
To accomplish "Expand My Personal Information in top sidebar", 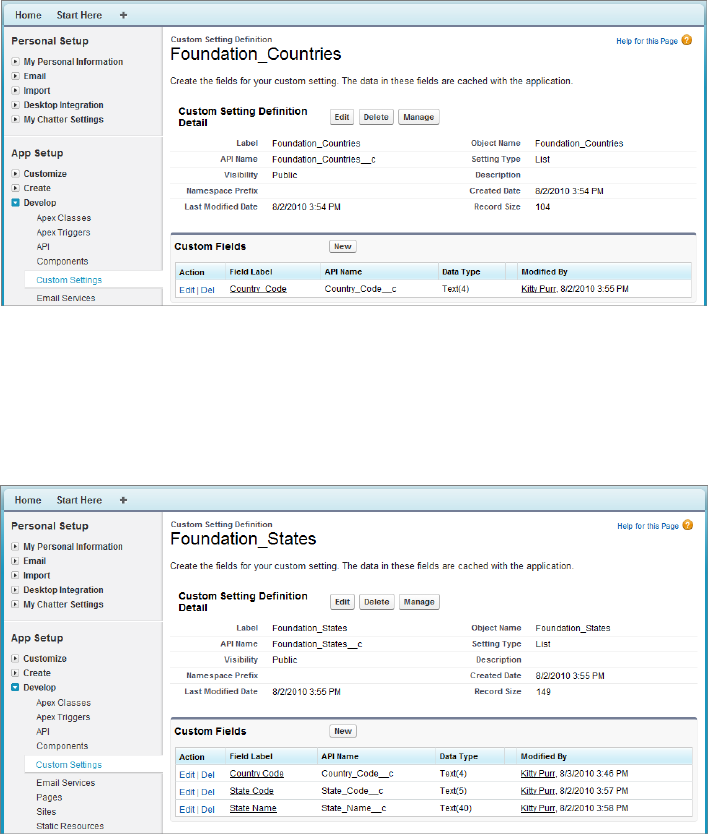I will (x=15, y=62).
